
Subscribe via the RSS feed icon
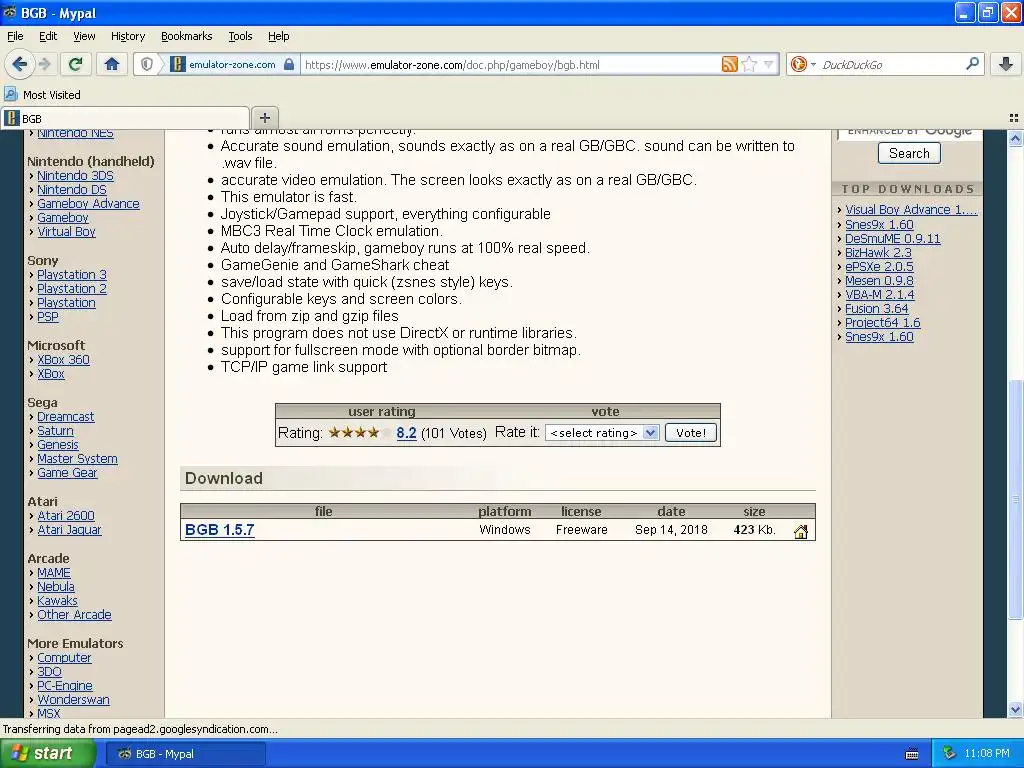pyautogui.click(x=729, y=64)
